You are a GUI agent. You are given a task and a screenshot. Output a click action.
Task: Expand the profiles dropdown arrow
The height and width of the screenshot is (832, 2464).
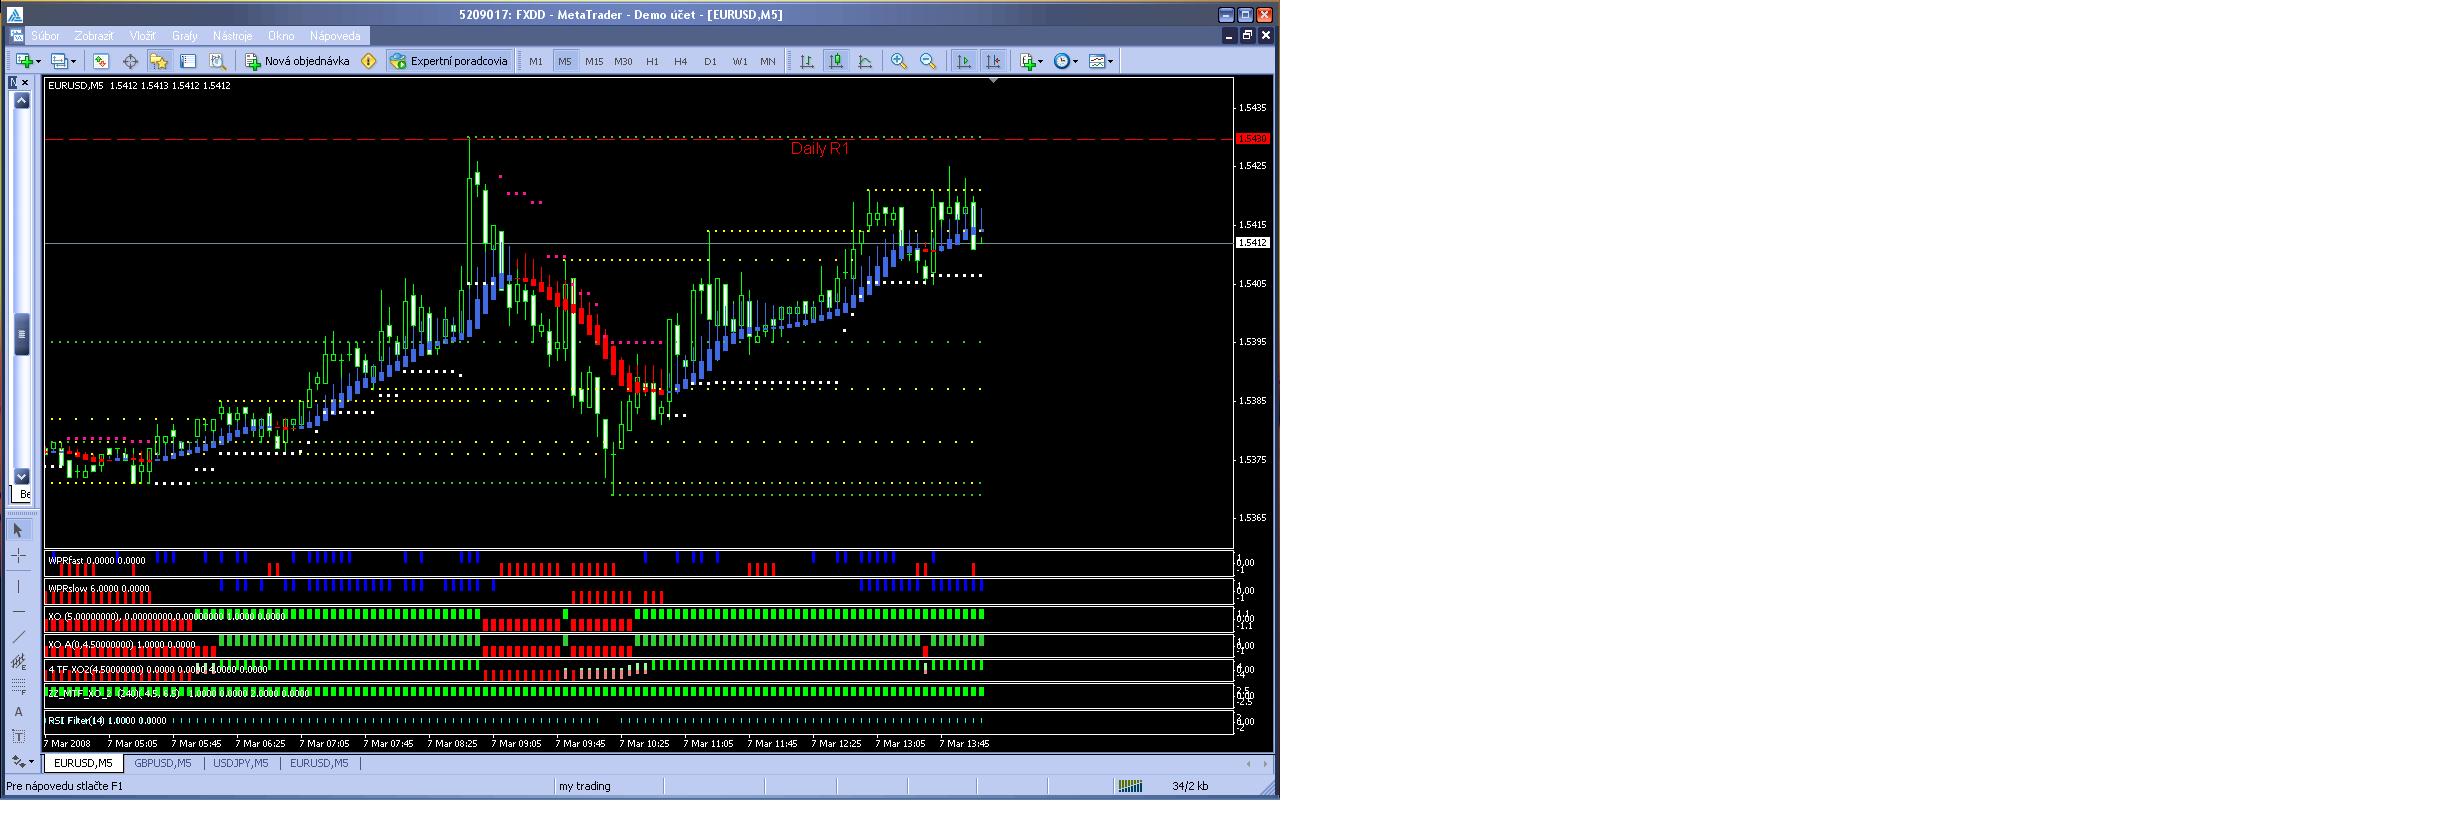[74, 61]
